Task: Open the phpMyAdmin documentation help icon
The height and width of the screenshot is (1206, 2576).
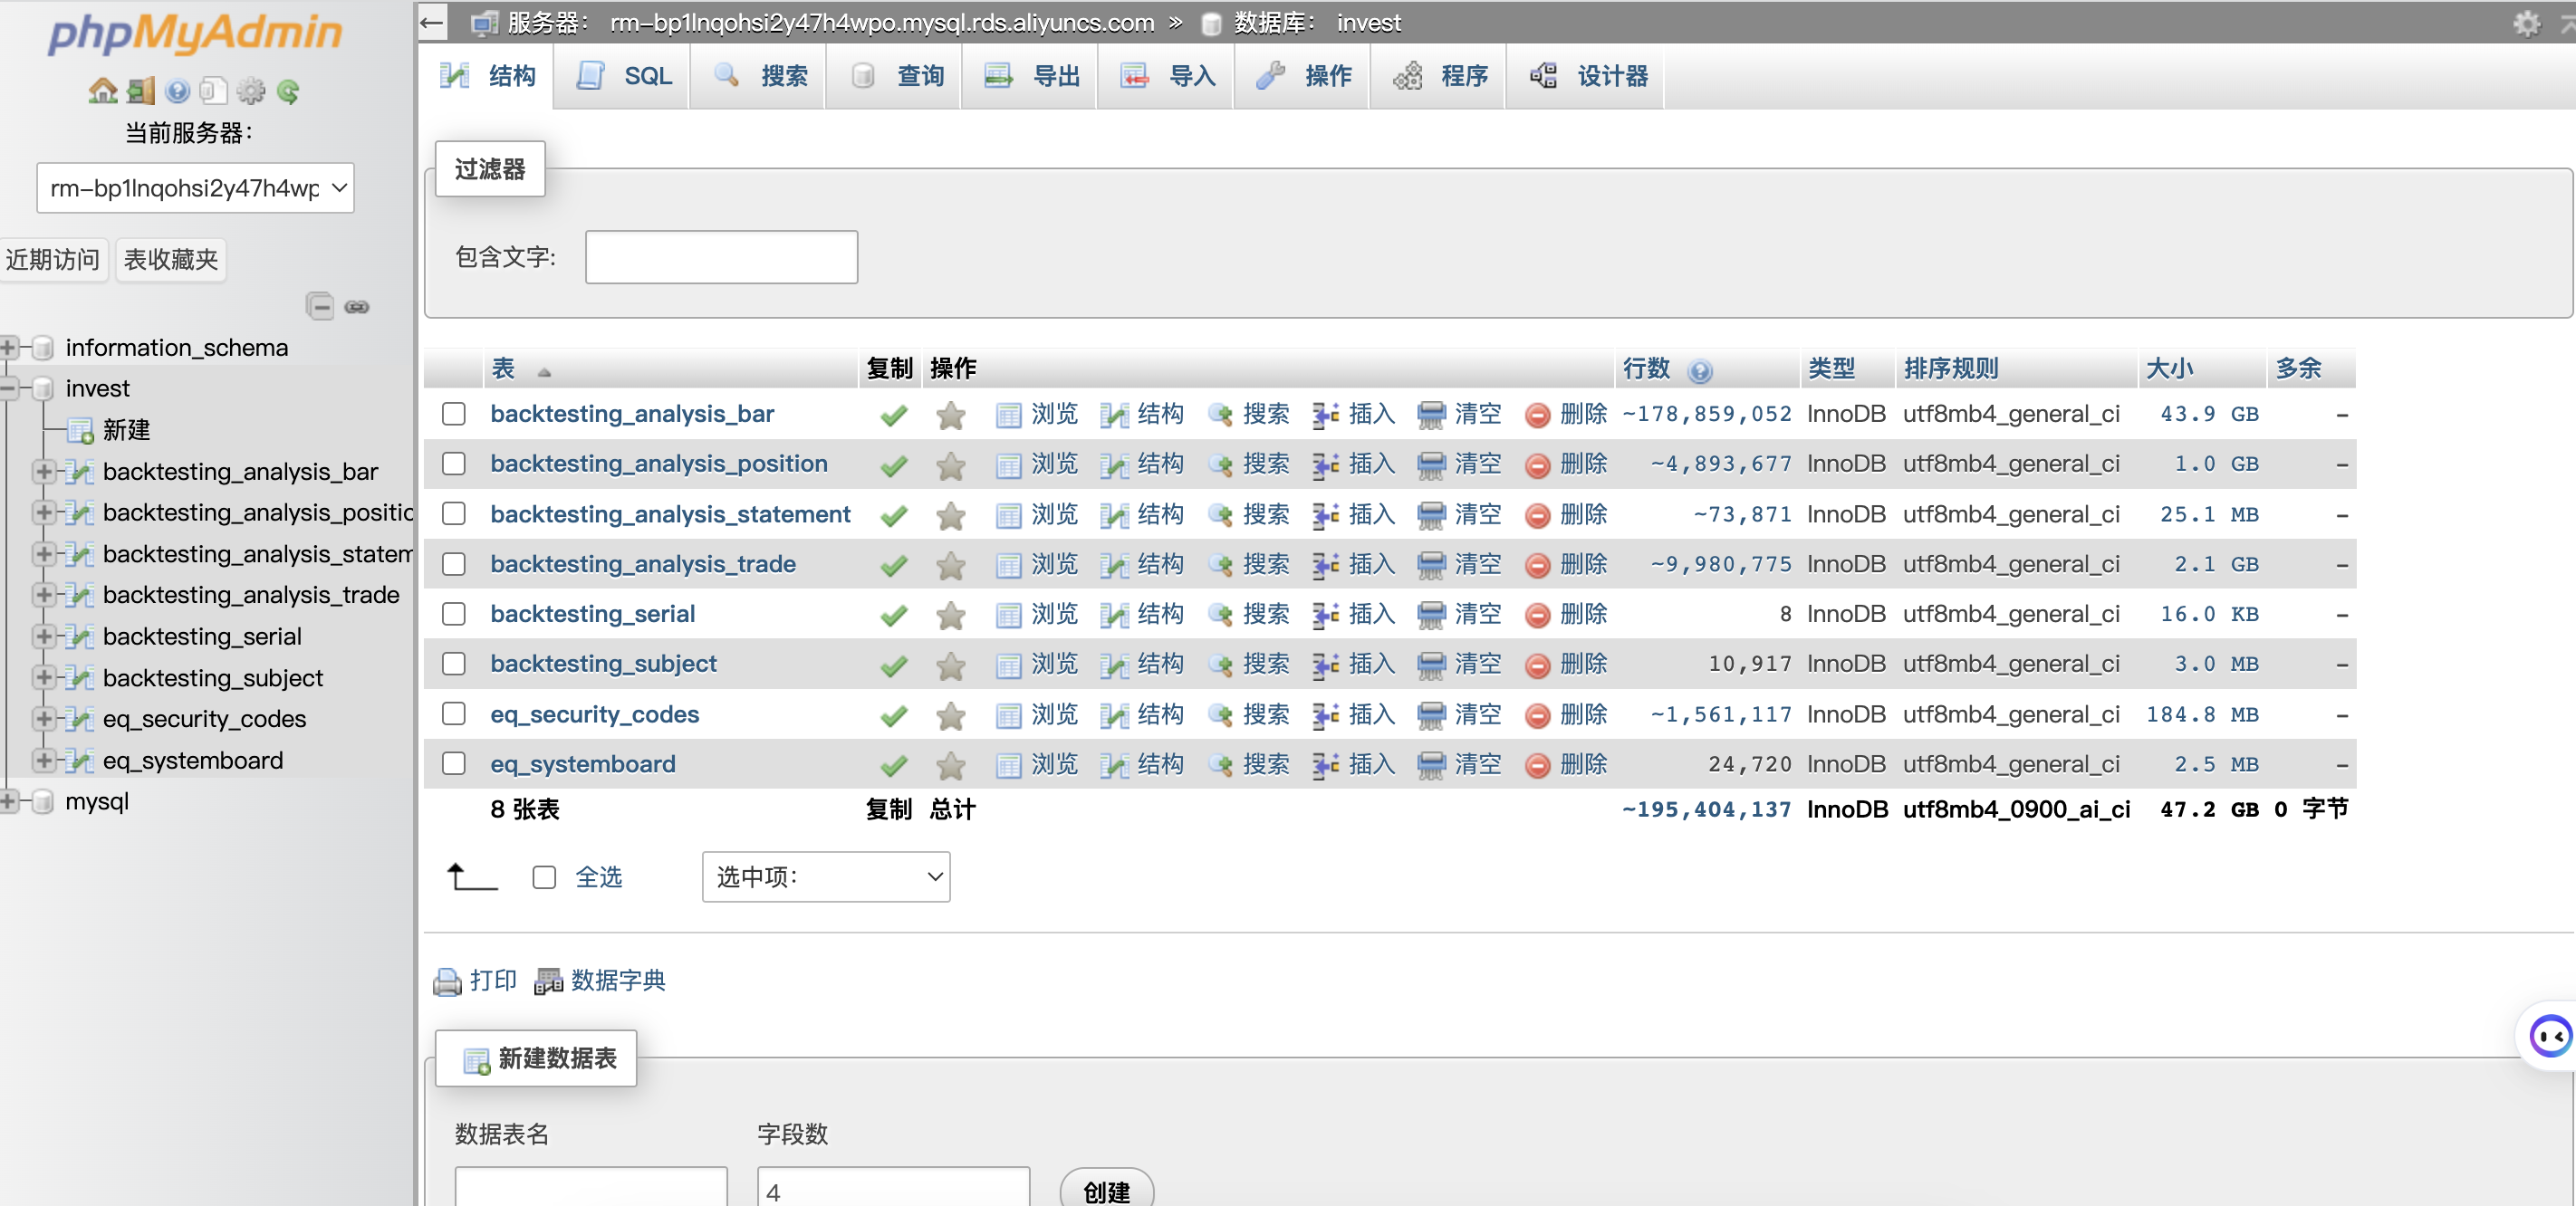Action: tap(177, 91)
